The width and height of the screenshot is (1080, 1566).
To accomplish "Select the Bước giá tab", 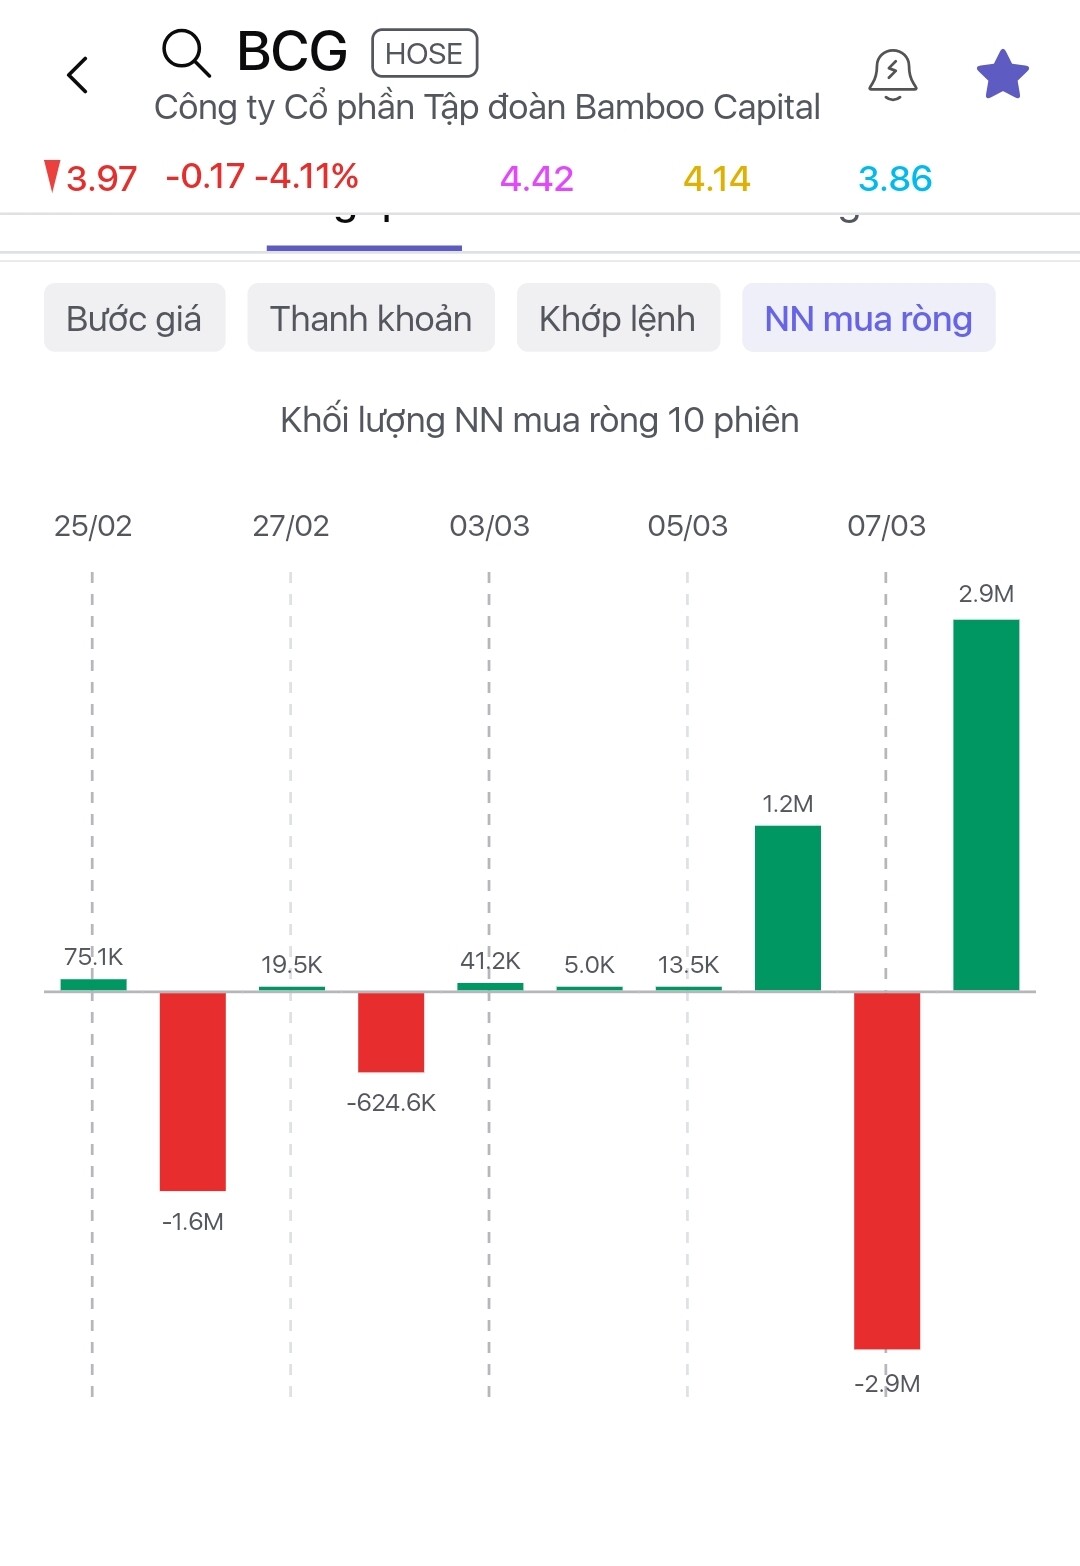I will 134,318.
